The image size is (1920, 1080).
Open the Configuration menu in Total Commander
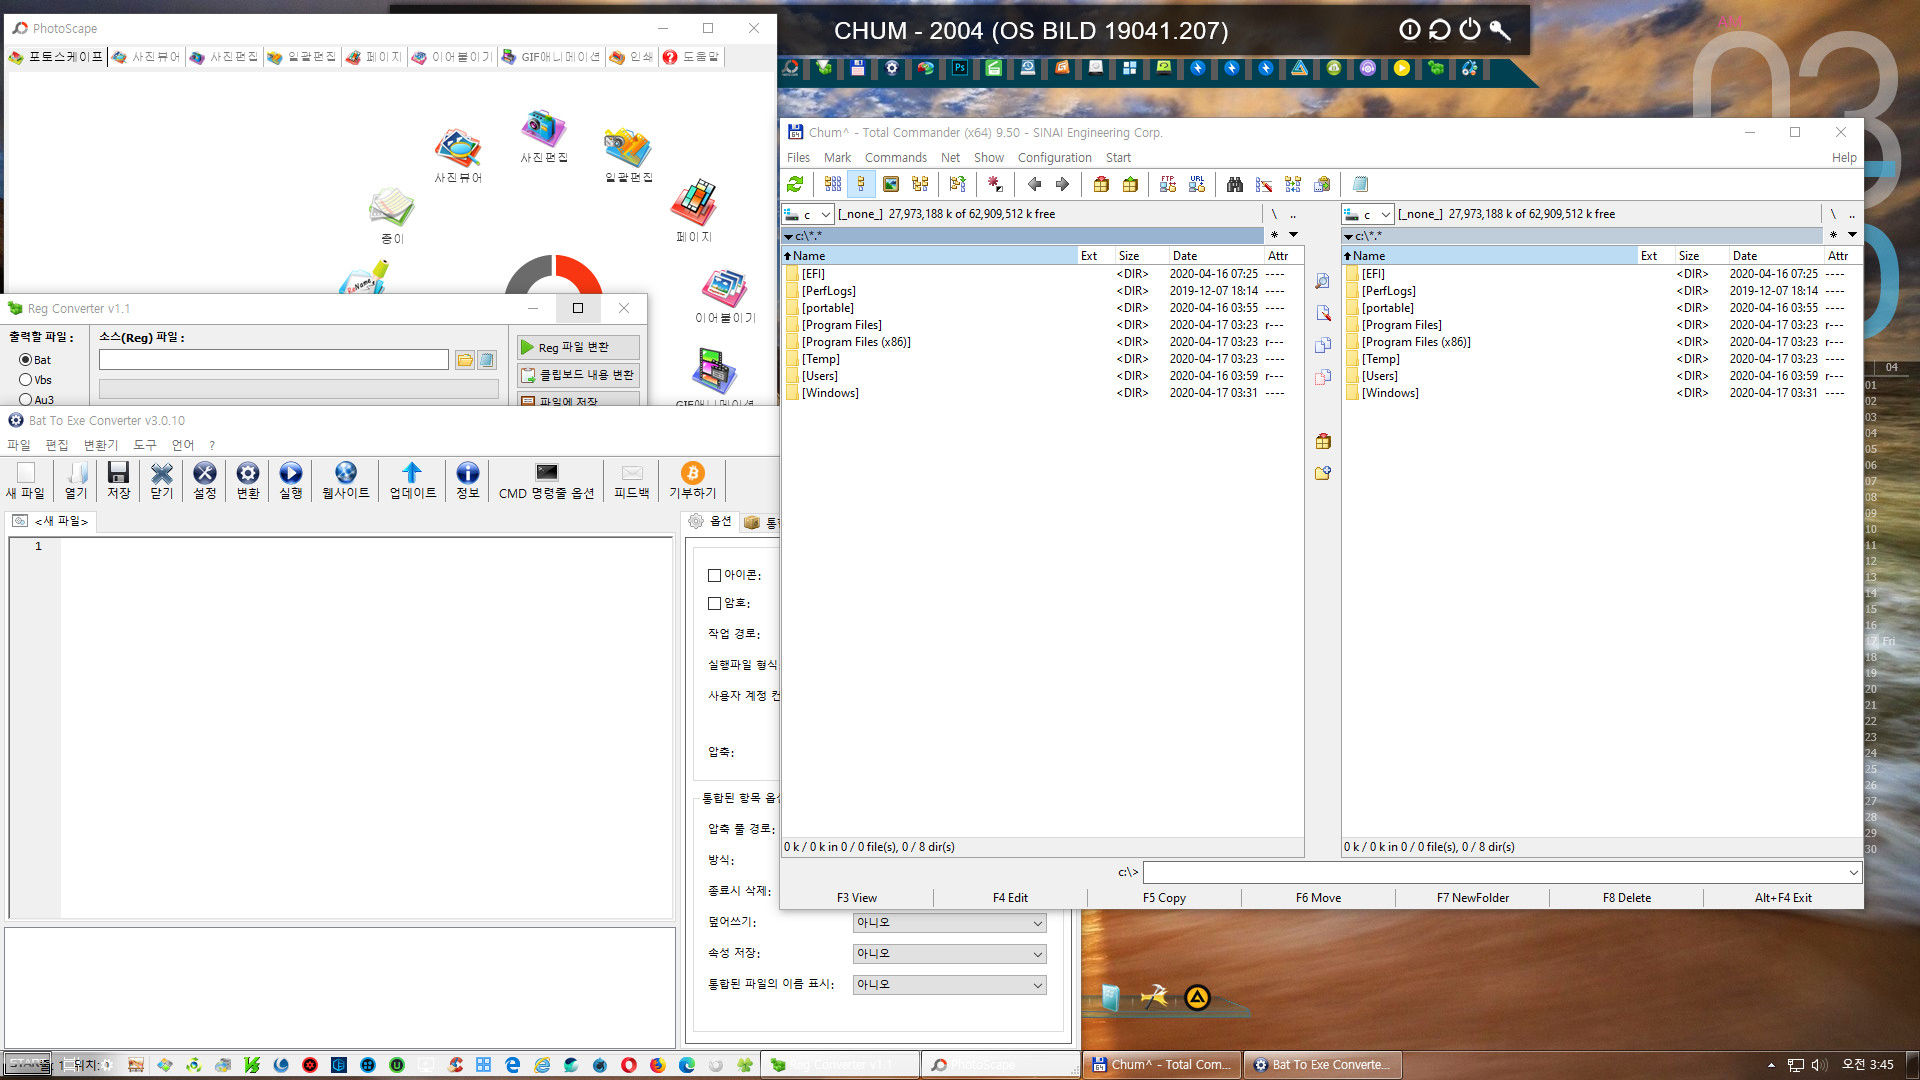1054,158
